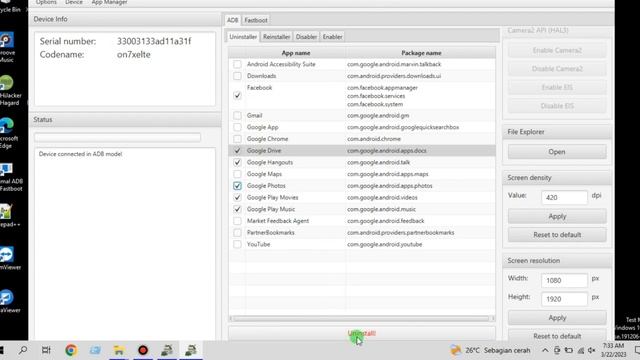
Task: Select the Reinstaller tab
Action: pos(276,37)
